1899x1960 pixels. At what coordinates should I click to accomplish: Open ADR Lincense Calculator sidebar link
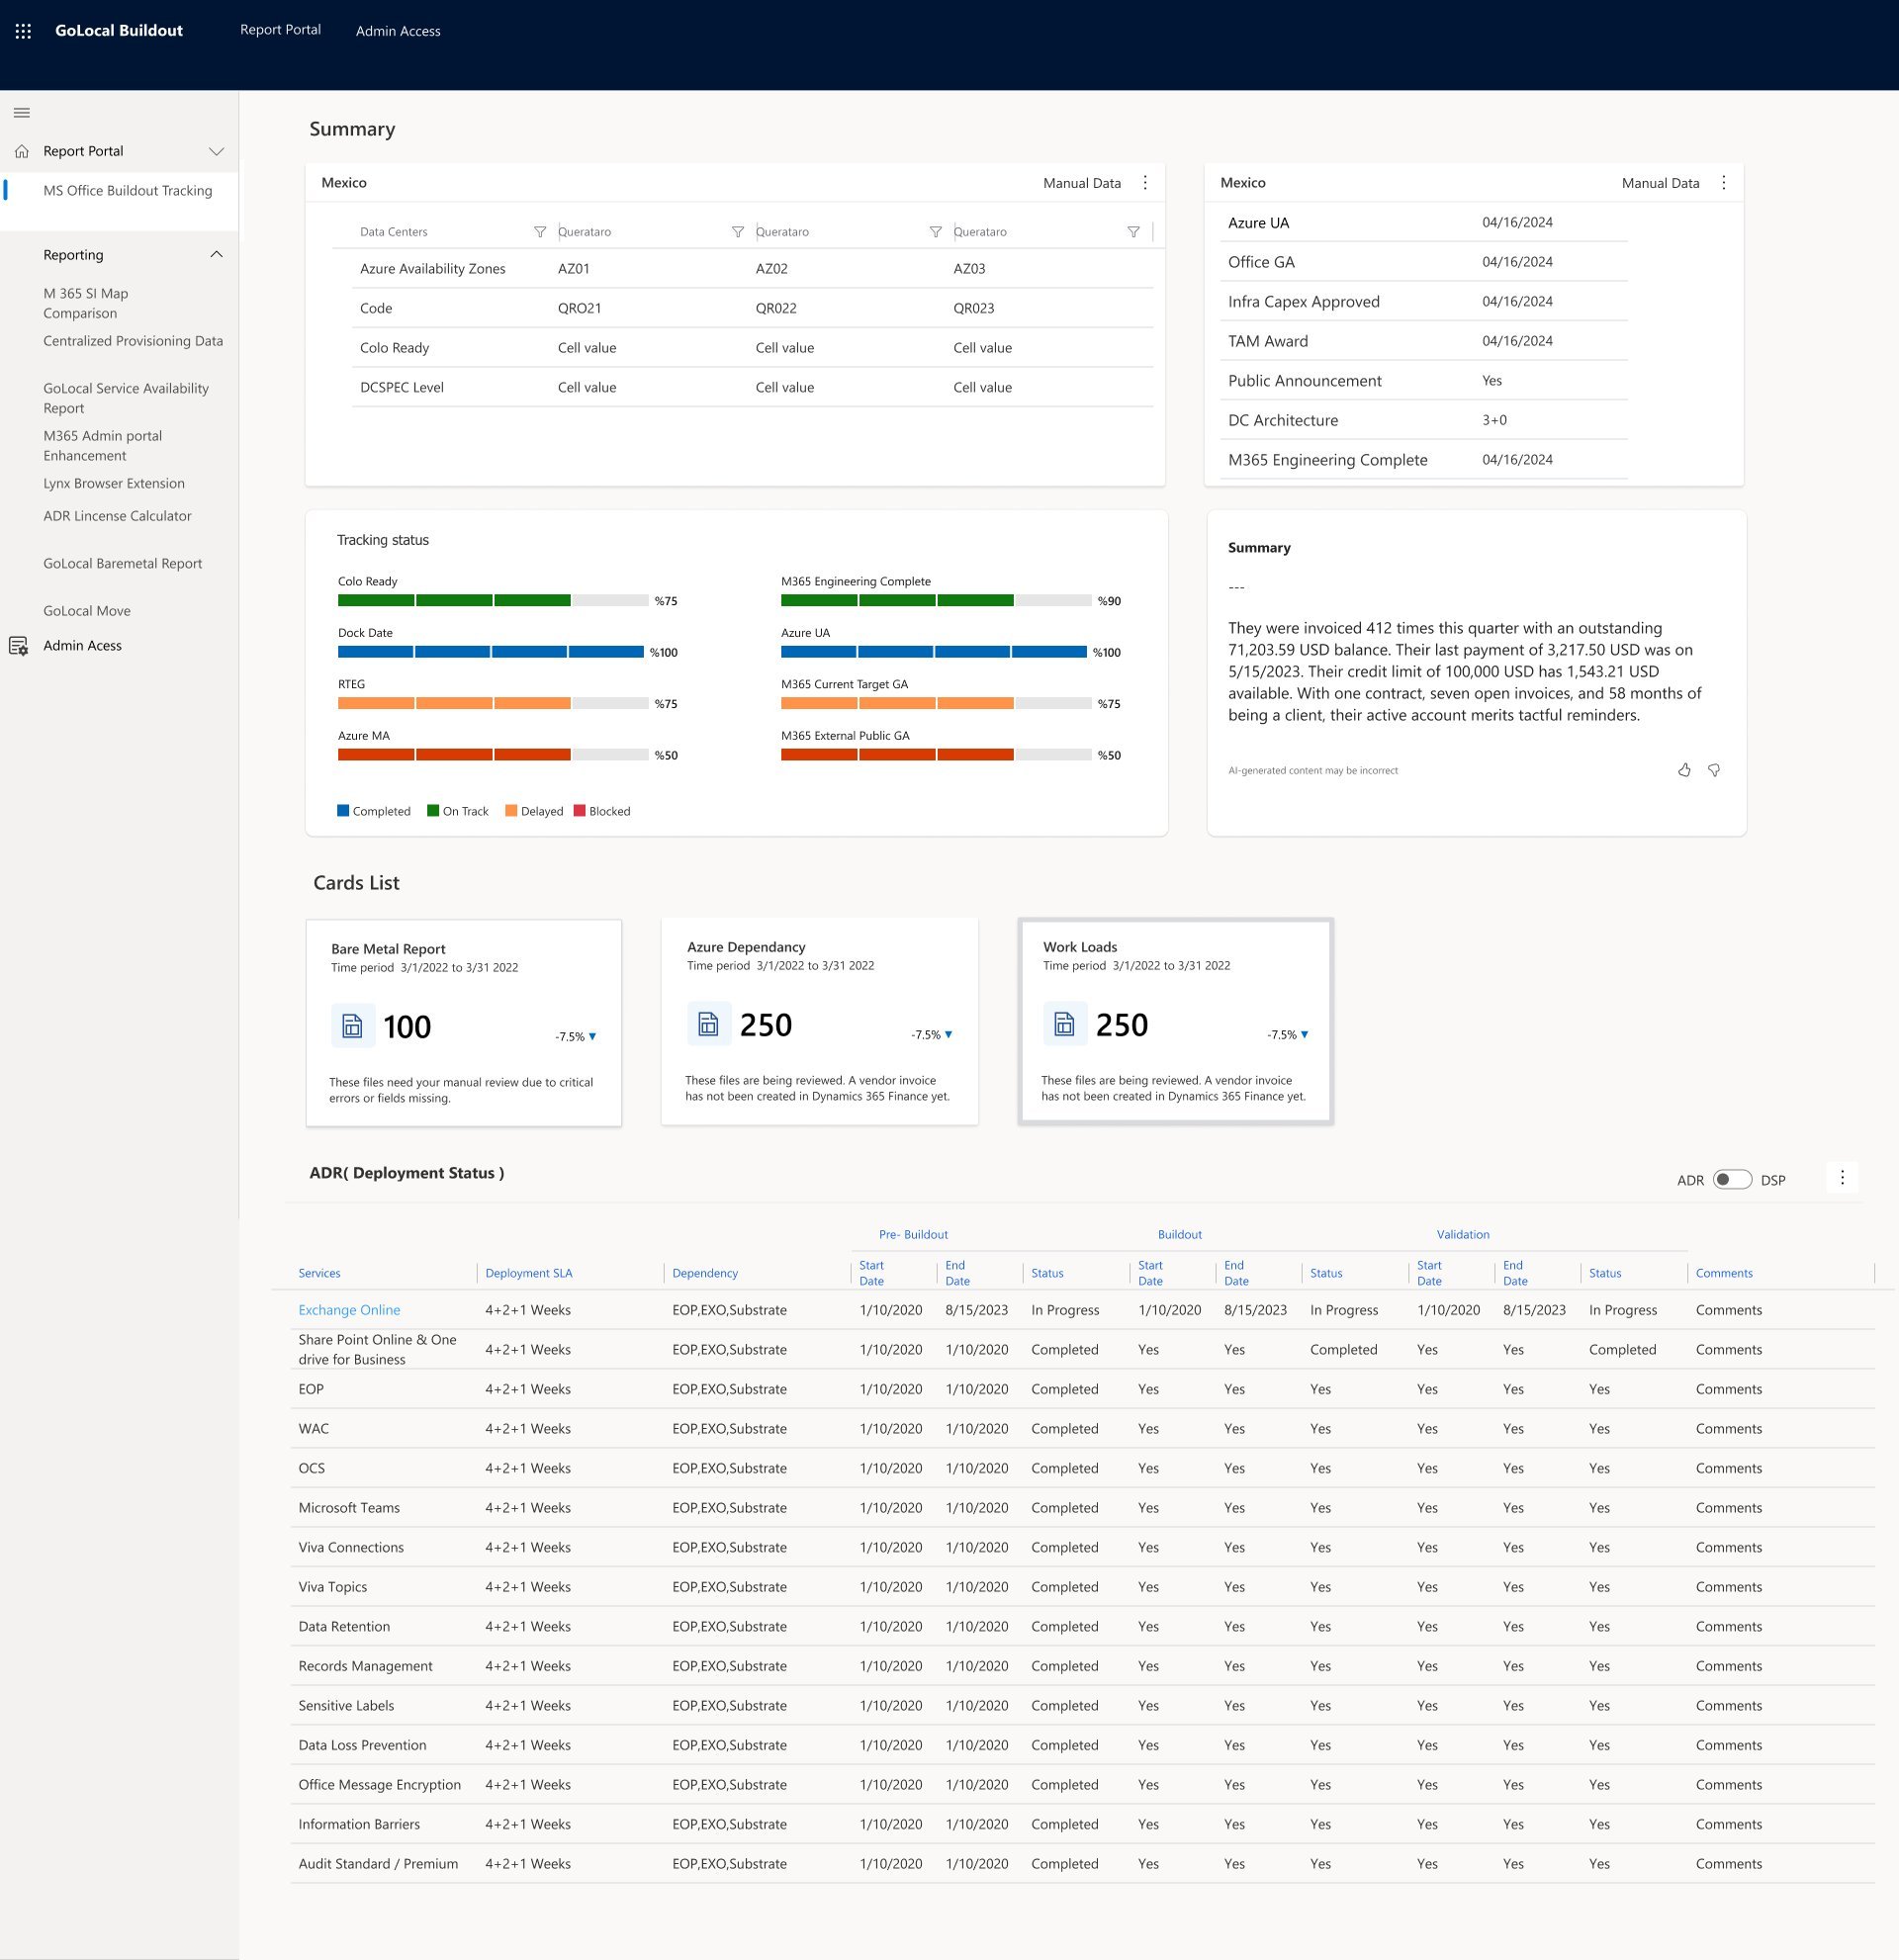pyautogui.click(x=117, y=516)
